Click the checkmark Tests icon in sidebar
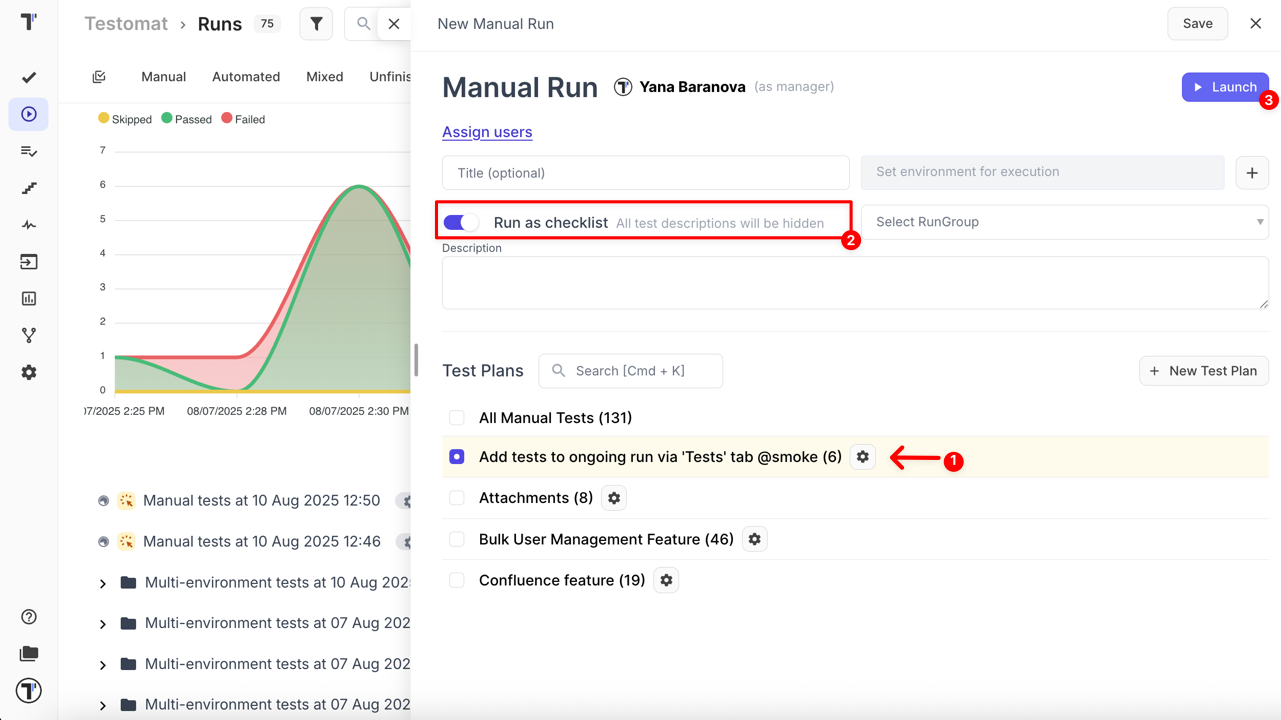 29,77
